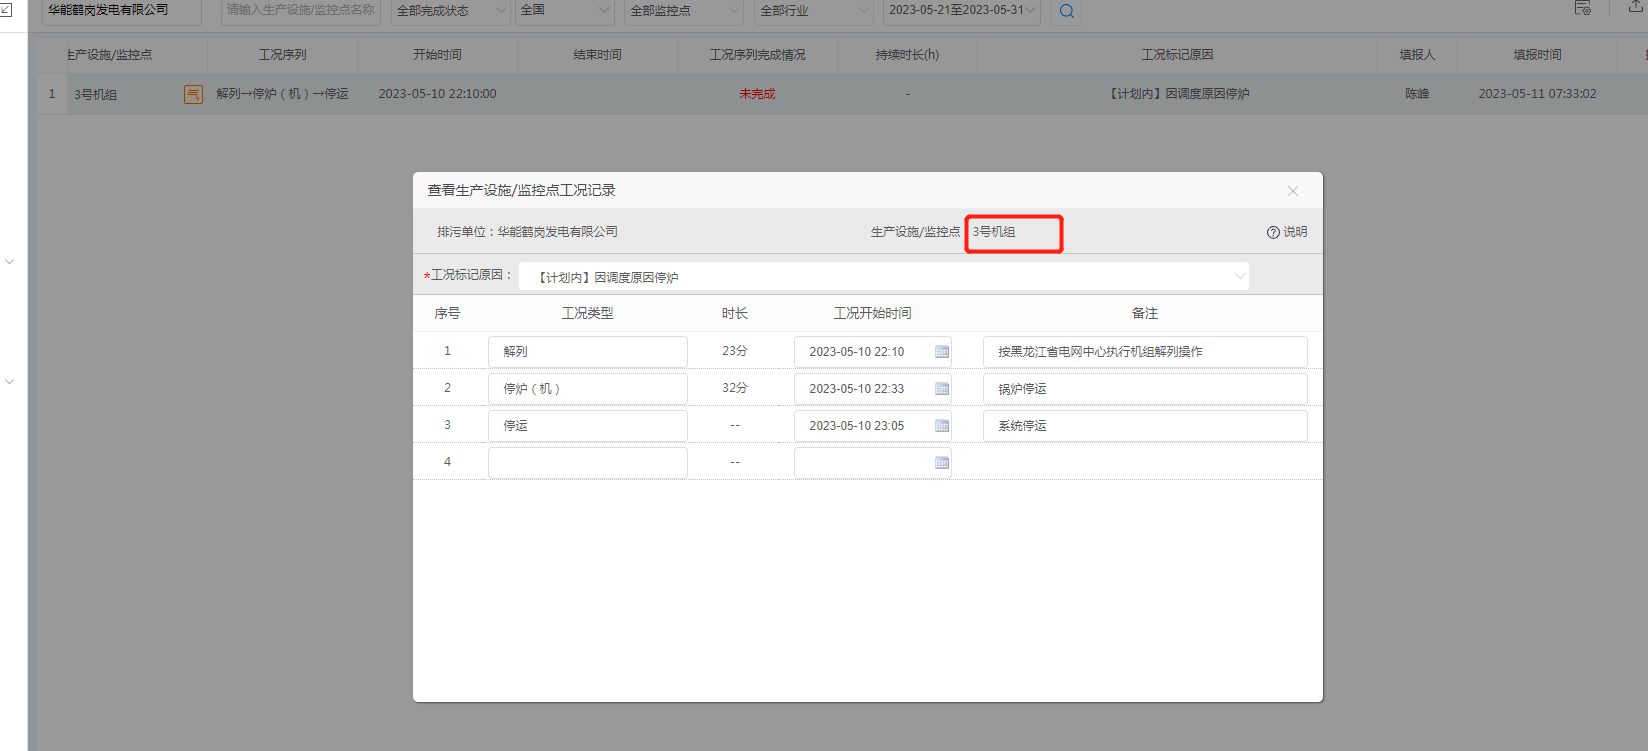
Task: Click the 华能鹤岗发电有限公司 company field
Action: coord(122,11)
